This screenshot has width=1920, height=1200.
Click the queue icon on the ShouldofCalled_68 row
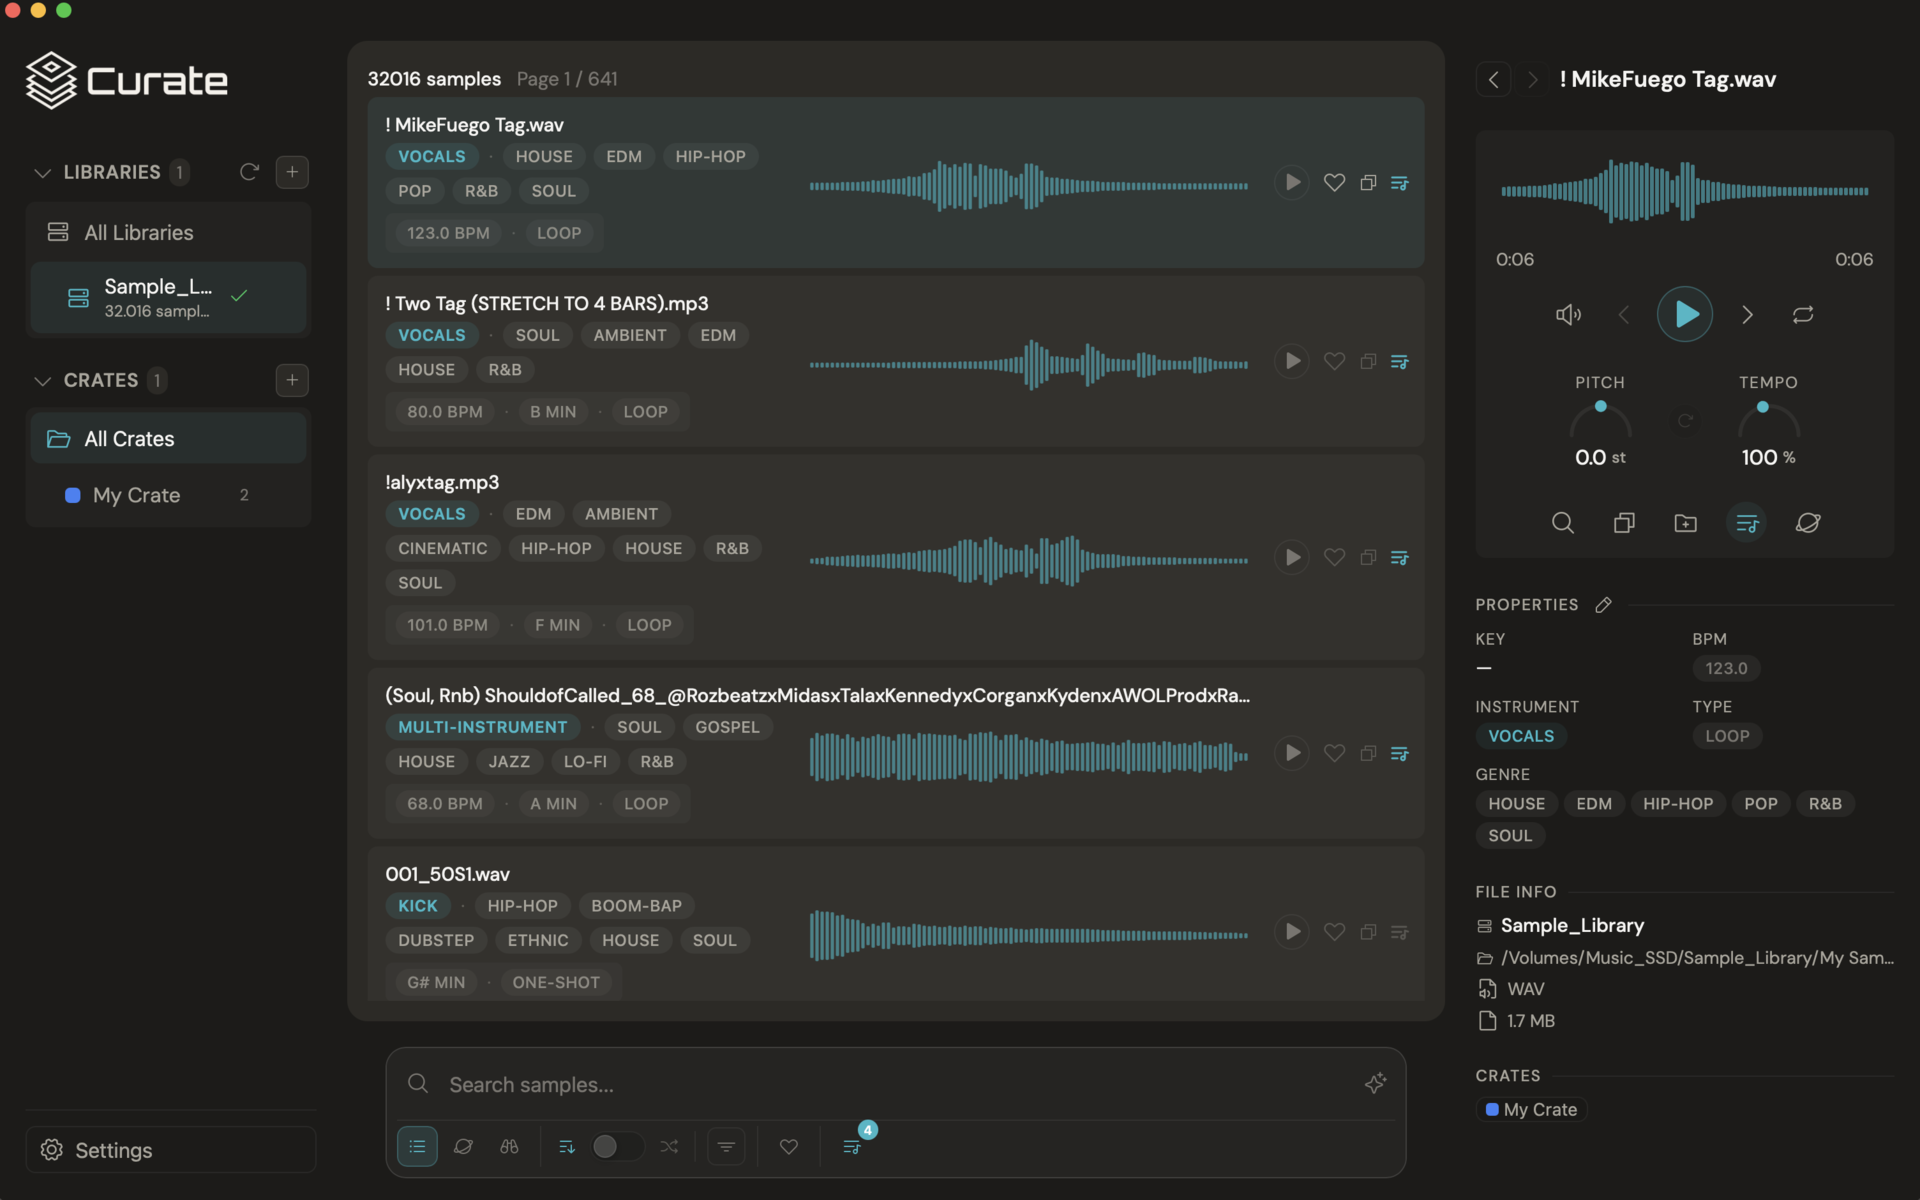(1400, 753)
